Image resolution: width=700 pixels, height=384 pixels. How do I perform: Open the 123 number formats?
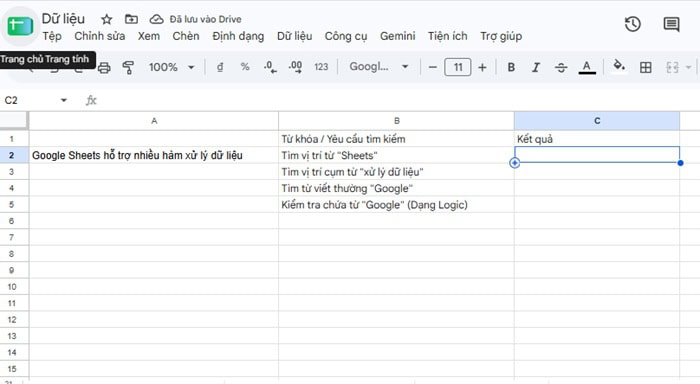321,67
